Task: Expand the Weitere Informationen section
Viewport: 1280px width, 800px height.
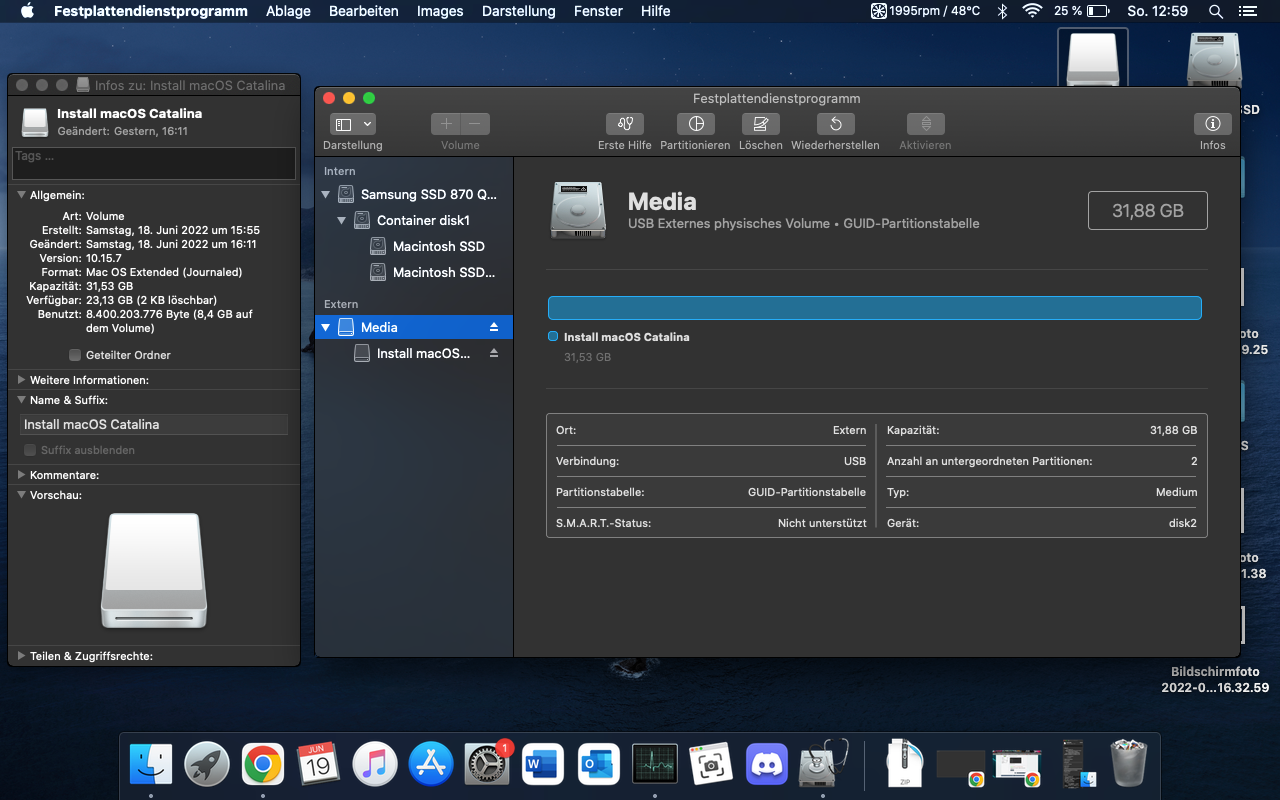Action: coord(22,380)
